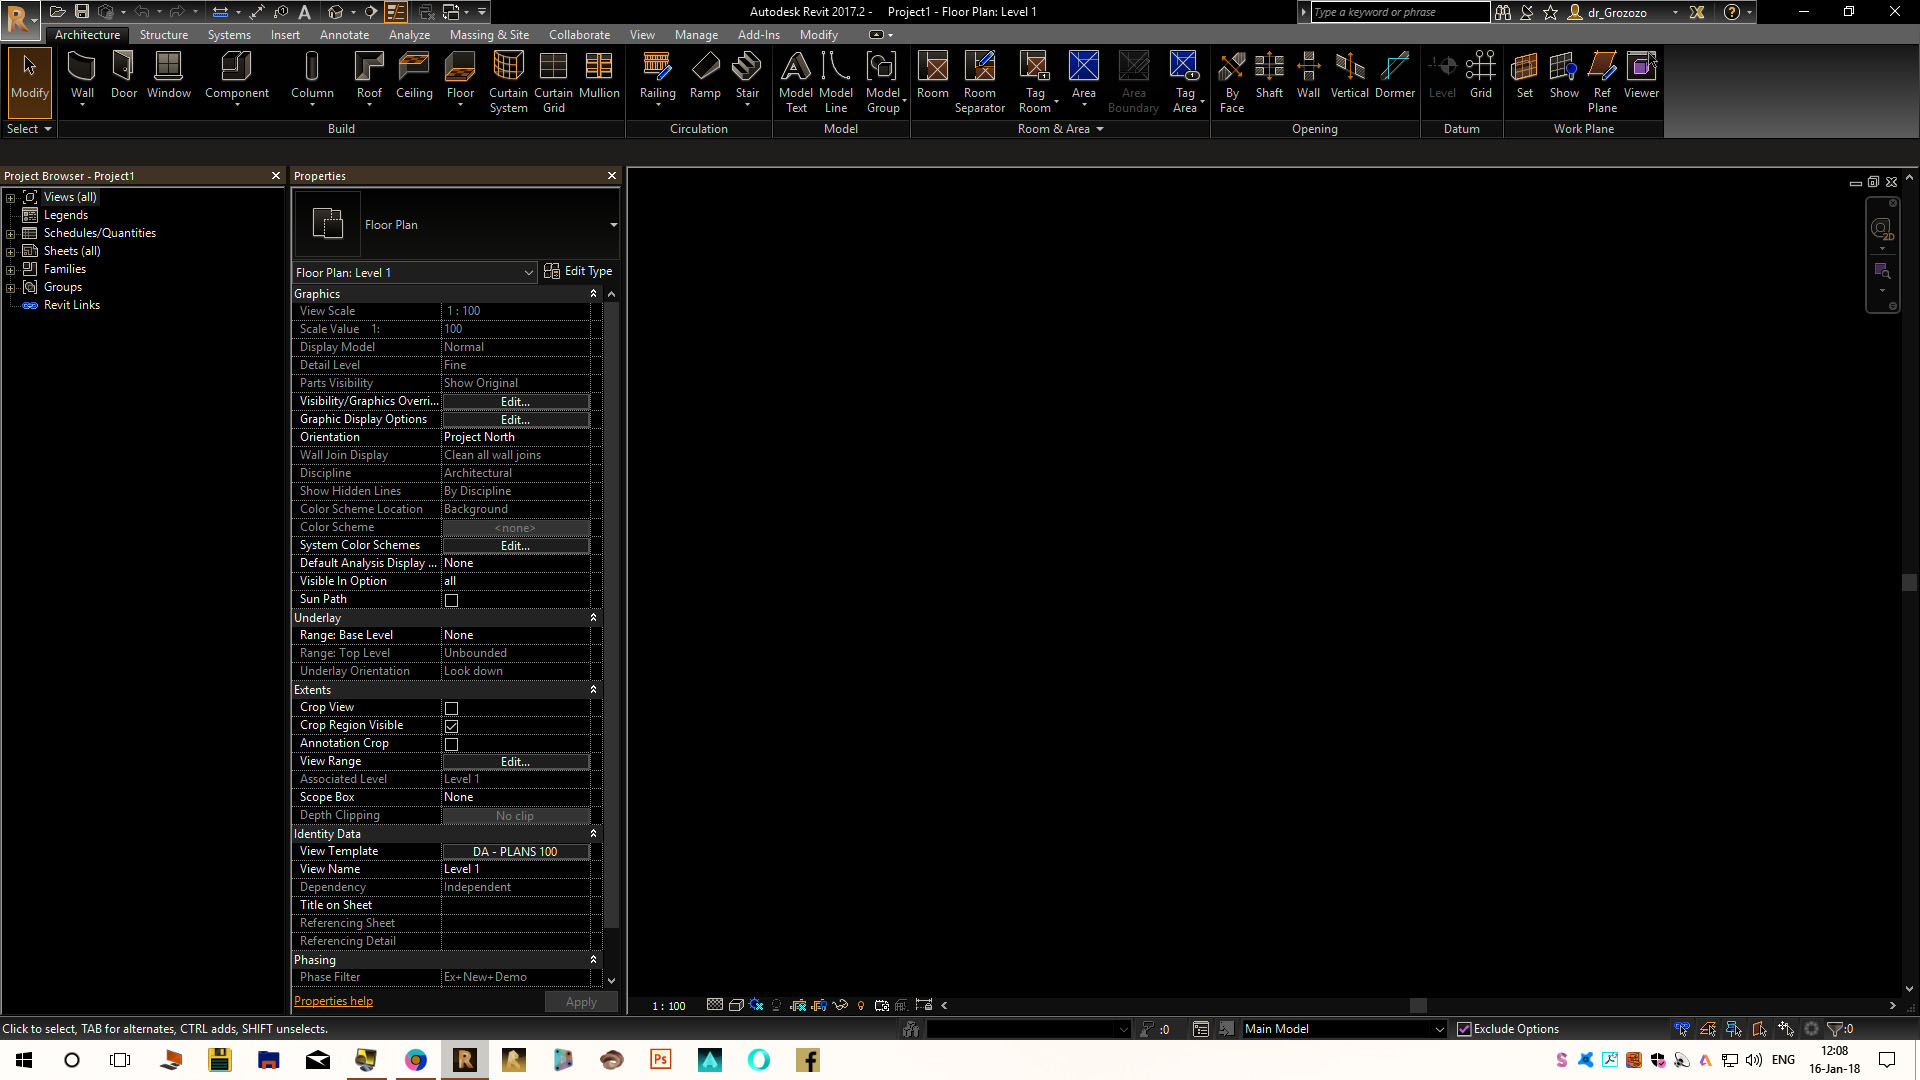Image resolution: width=1920 pixels, height=1080 pixels.
Task: Click the keyword search input field
Action: [x=1398, y=12]
